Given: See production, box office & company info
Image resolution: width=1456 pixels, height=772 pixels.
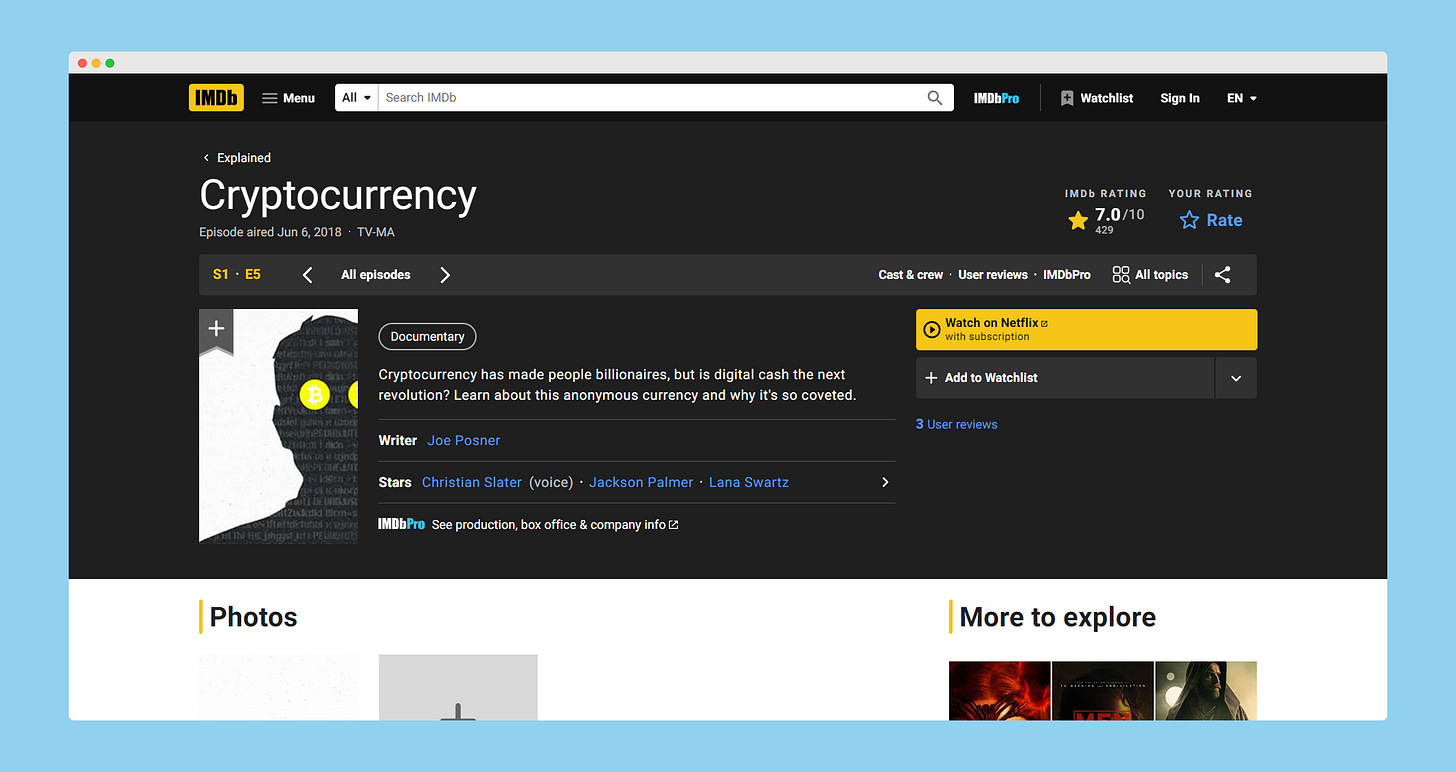Looking at the screenshot, I should (555, 525).
